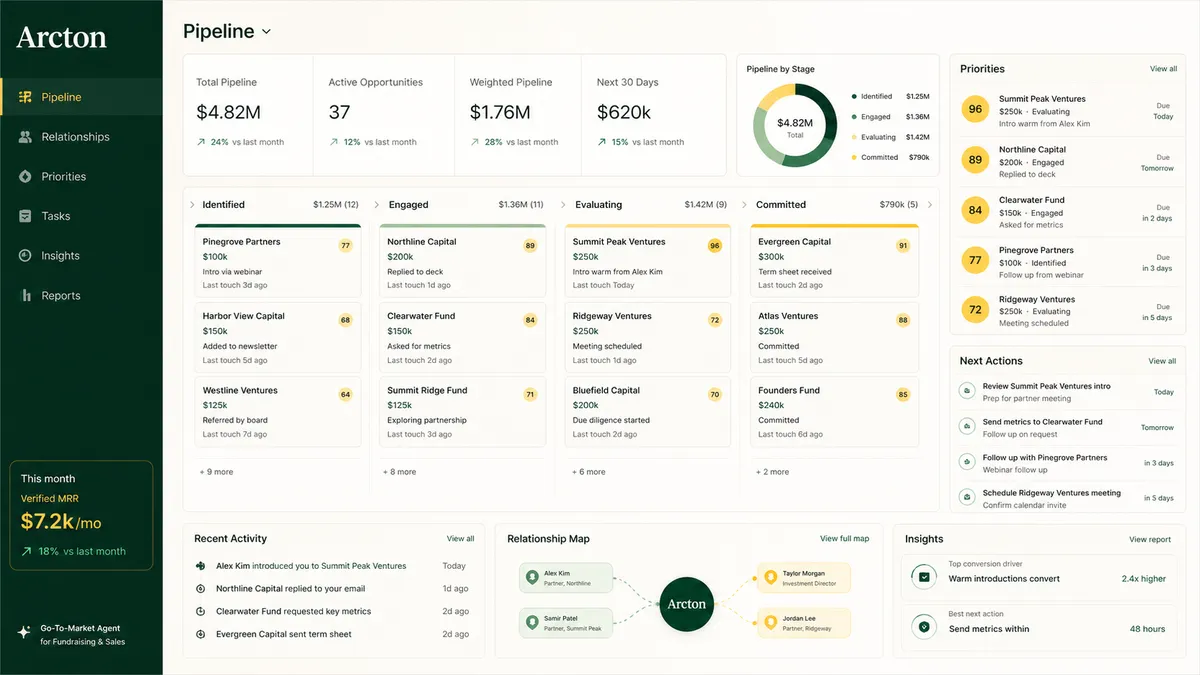Open View report in Insights

click(x=1150, y=540)
